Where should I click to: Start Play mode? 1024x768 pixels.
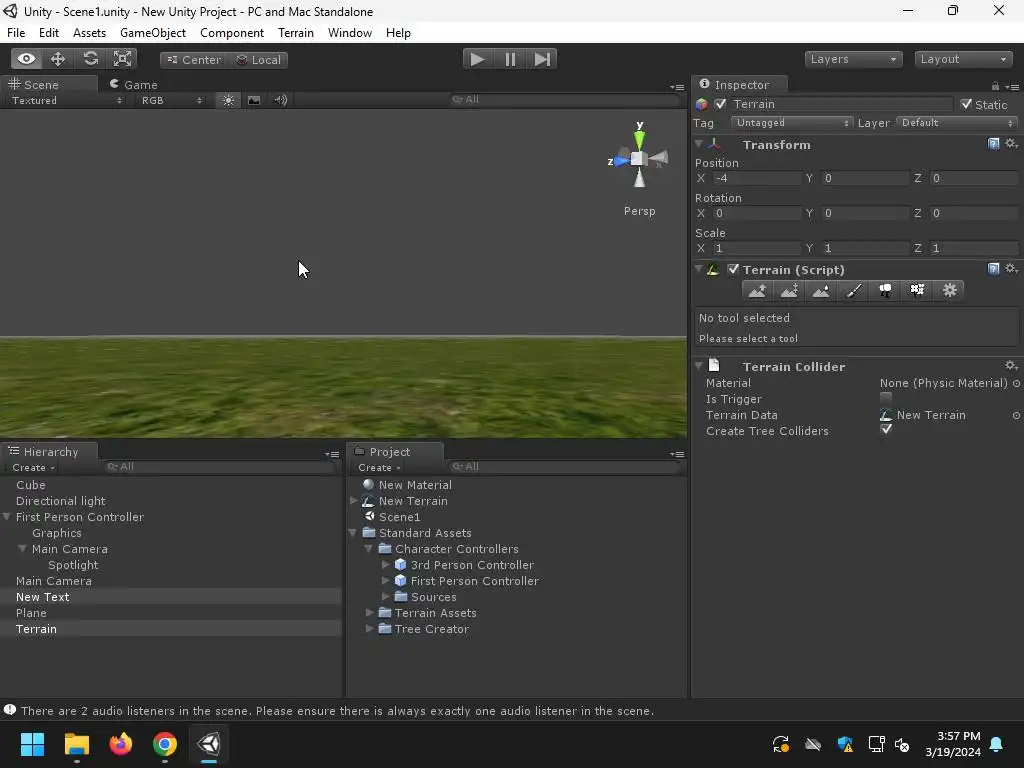click(x=477, y=59)
